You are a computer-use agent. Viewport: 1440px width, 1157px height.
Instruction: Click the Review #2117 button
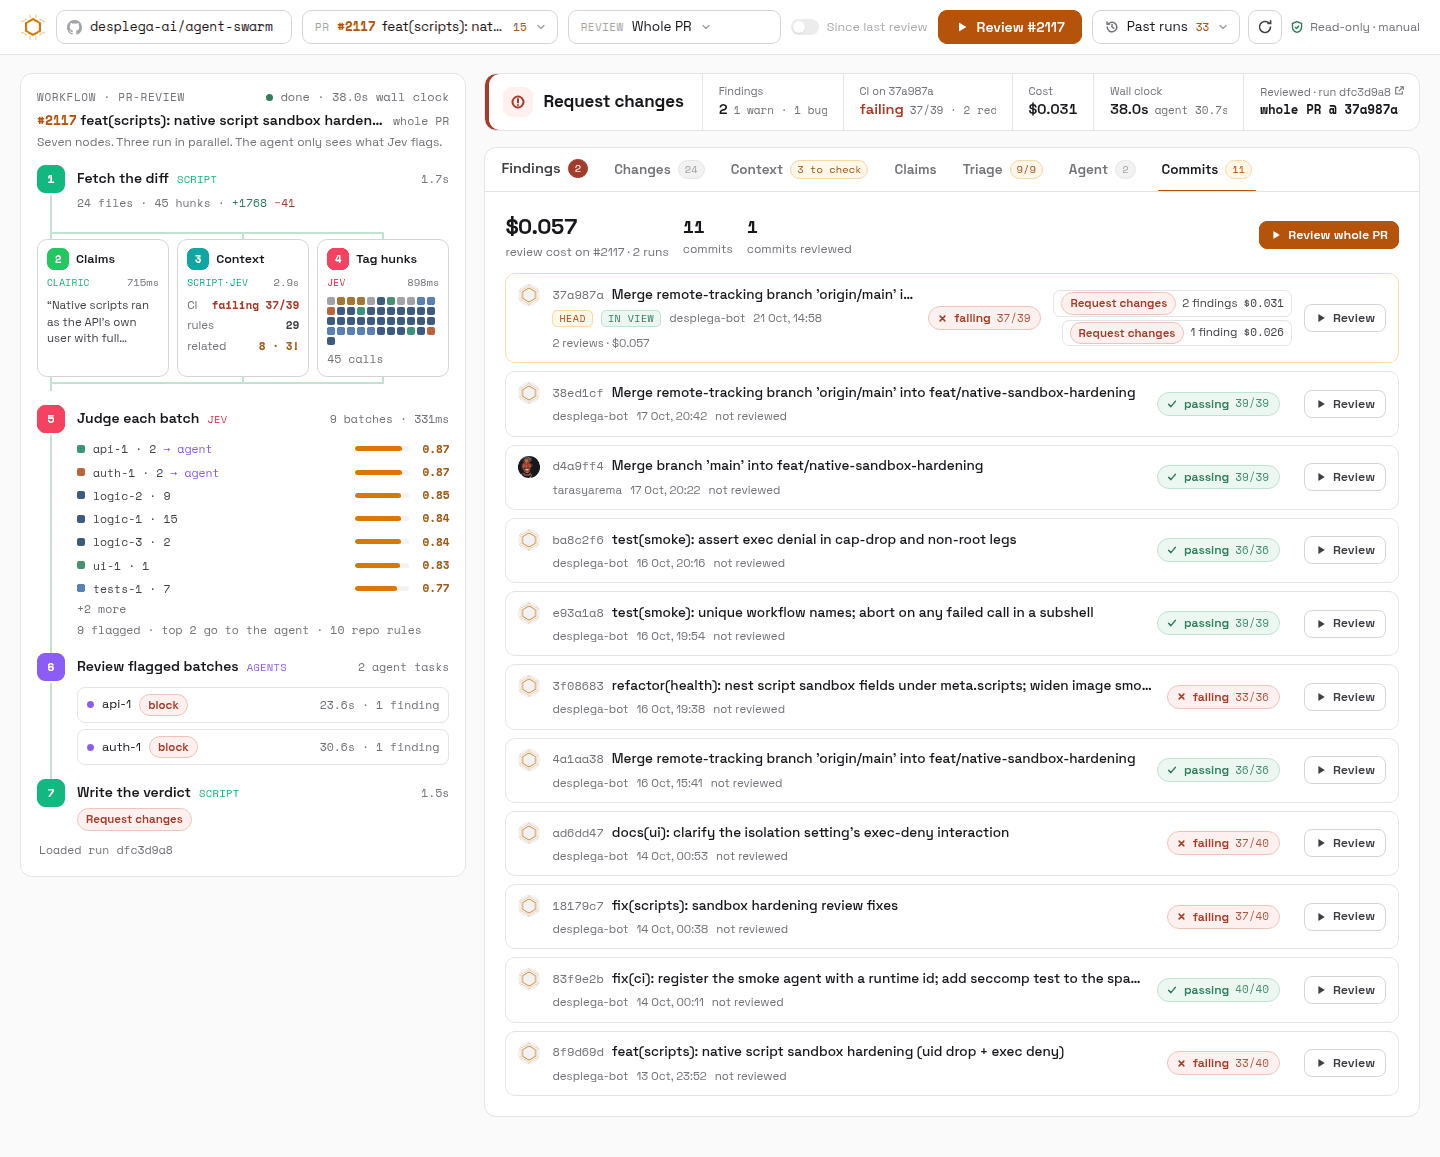[1010, 27]
